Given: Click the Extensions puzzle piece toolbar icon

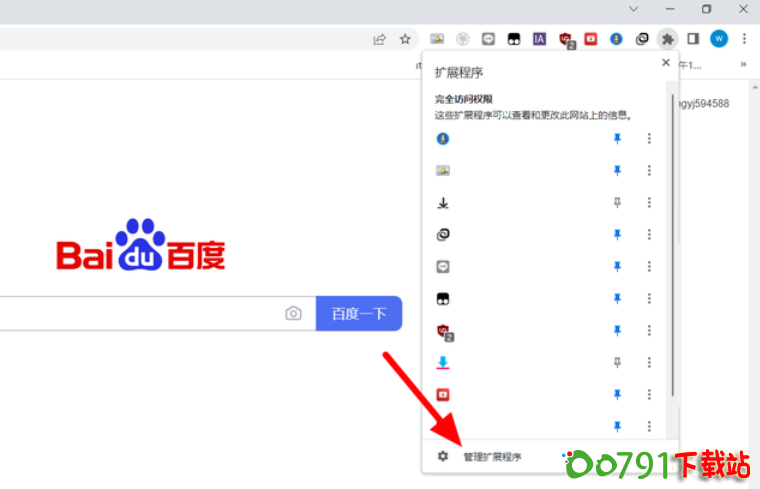Looking at the screenshot, I should (668, 39).
